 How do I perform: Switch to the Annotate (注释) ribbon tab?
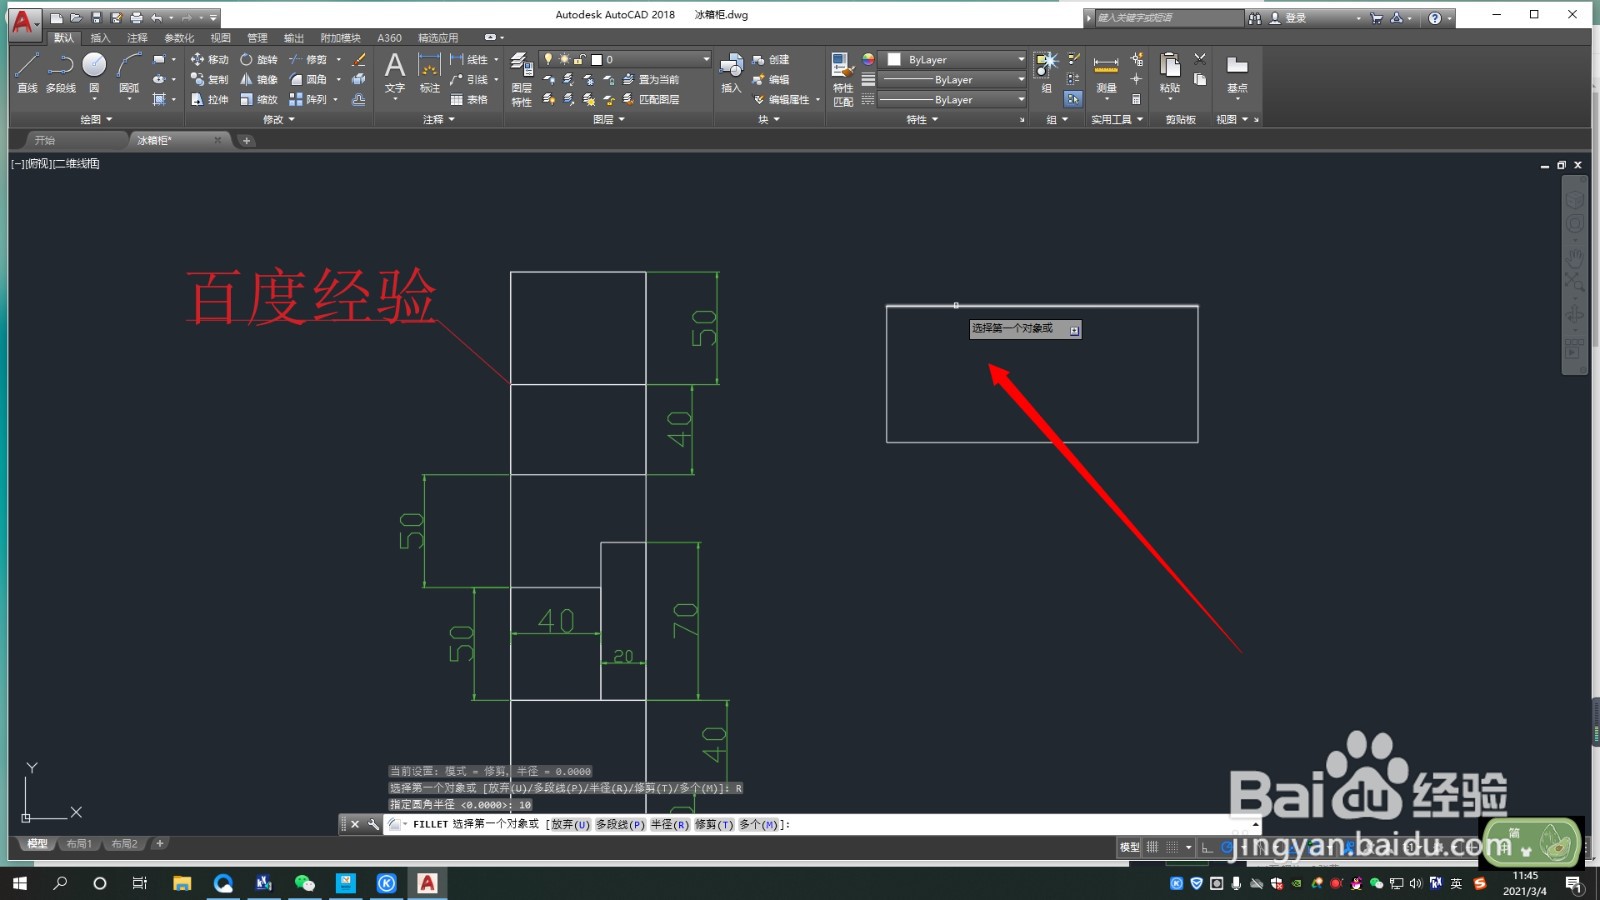coord(137,38)
